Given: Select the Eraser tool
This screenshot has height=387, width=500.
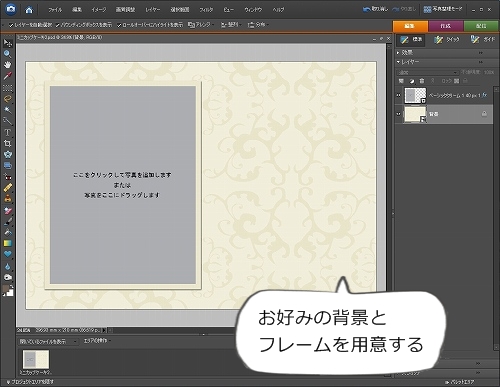Looking at the screenshot, I should (7, 211).
